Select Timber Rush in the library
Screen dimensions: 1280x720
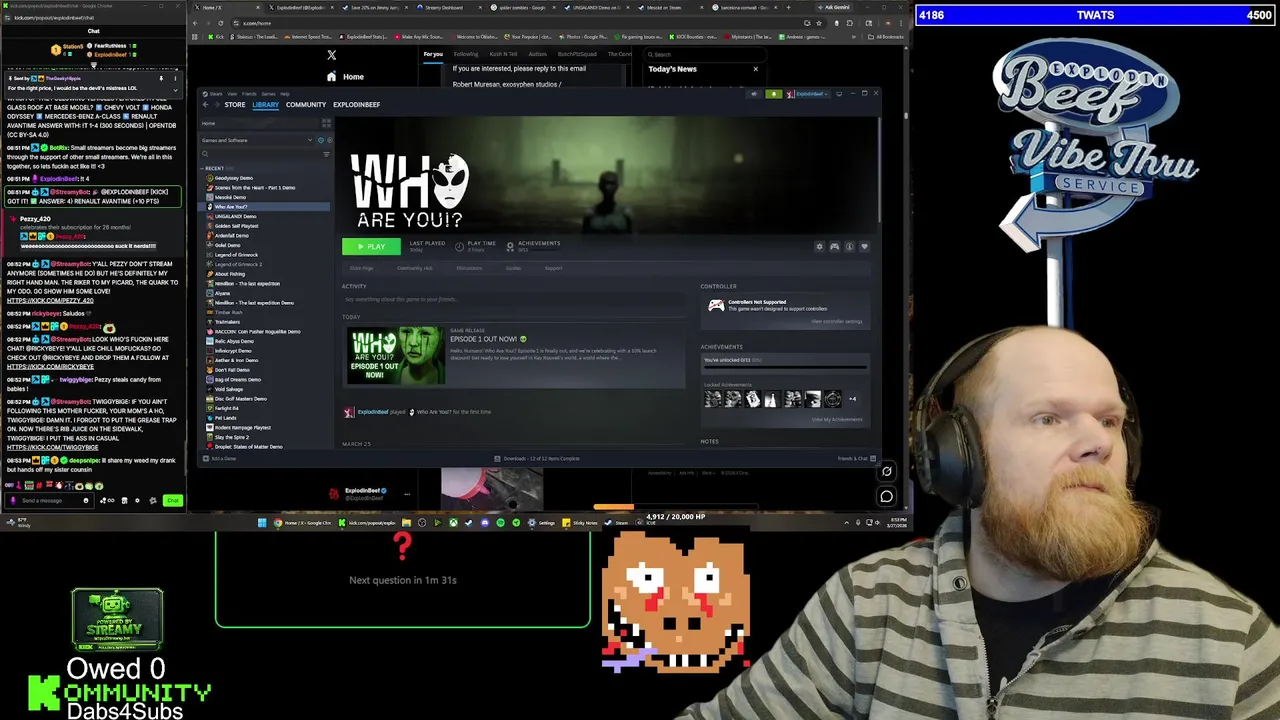point(229,312)
